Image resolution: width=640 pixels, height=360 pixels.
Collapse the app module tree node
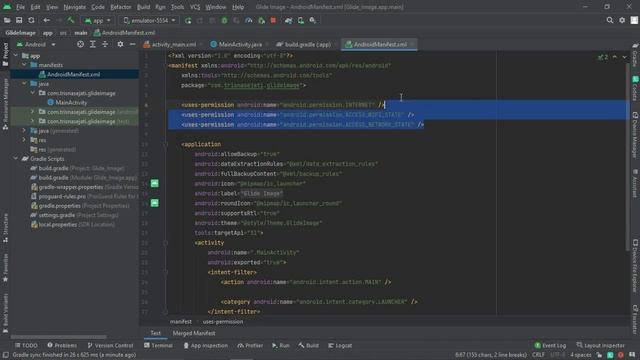(16, 56)
